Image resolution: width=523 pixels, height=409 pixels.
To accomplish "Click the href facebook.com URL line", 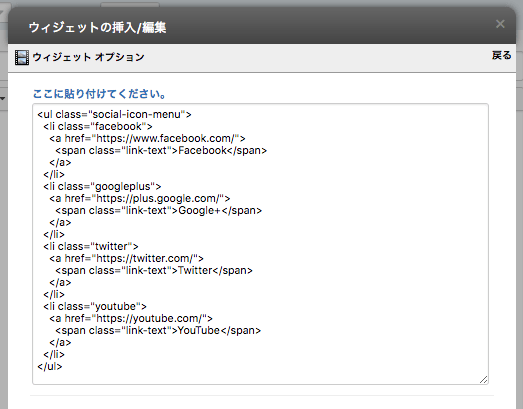I will pos(147,138).
